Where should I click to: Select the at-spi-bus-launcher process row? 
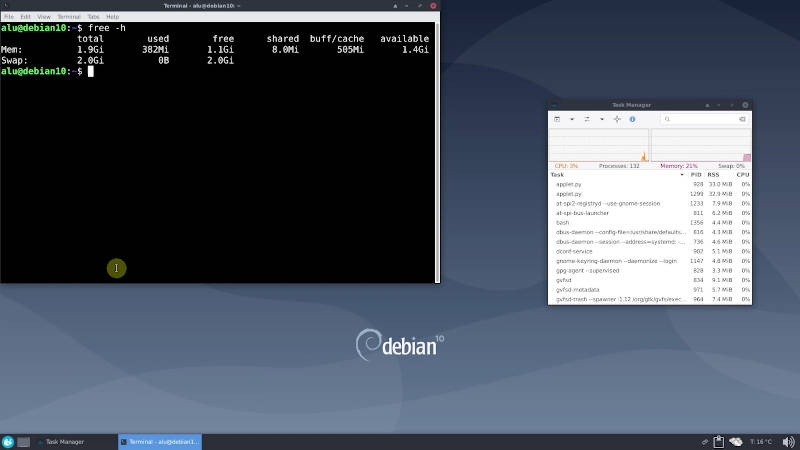(649, 213)
